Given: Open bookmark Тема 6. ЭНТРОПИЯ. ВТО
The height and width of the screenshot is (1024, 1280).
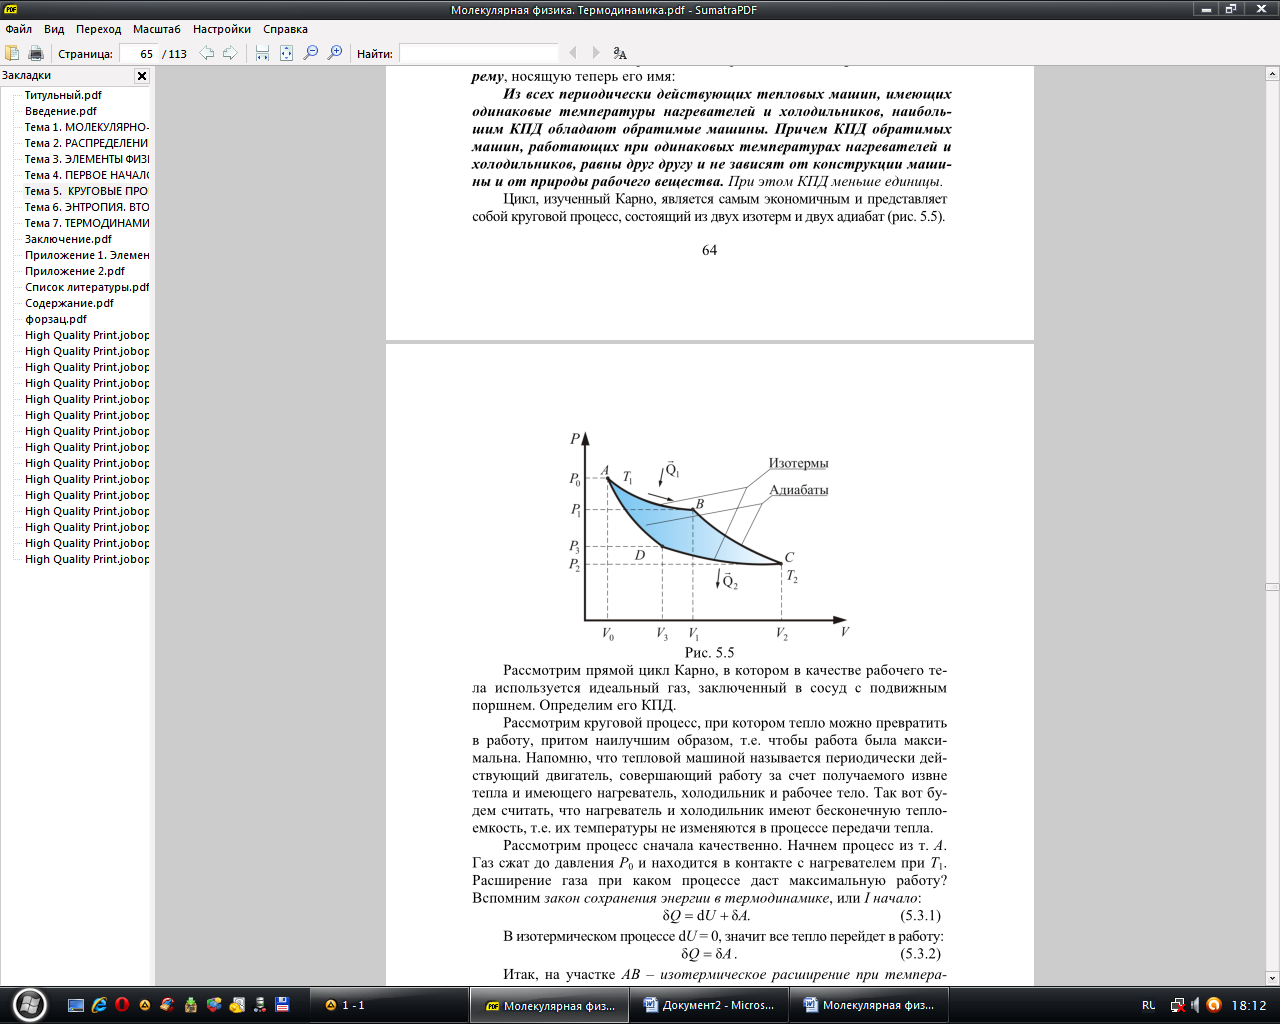Looking at the screenshot, I should tap(87, 207).
